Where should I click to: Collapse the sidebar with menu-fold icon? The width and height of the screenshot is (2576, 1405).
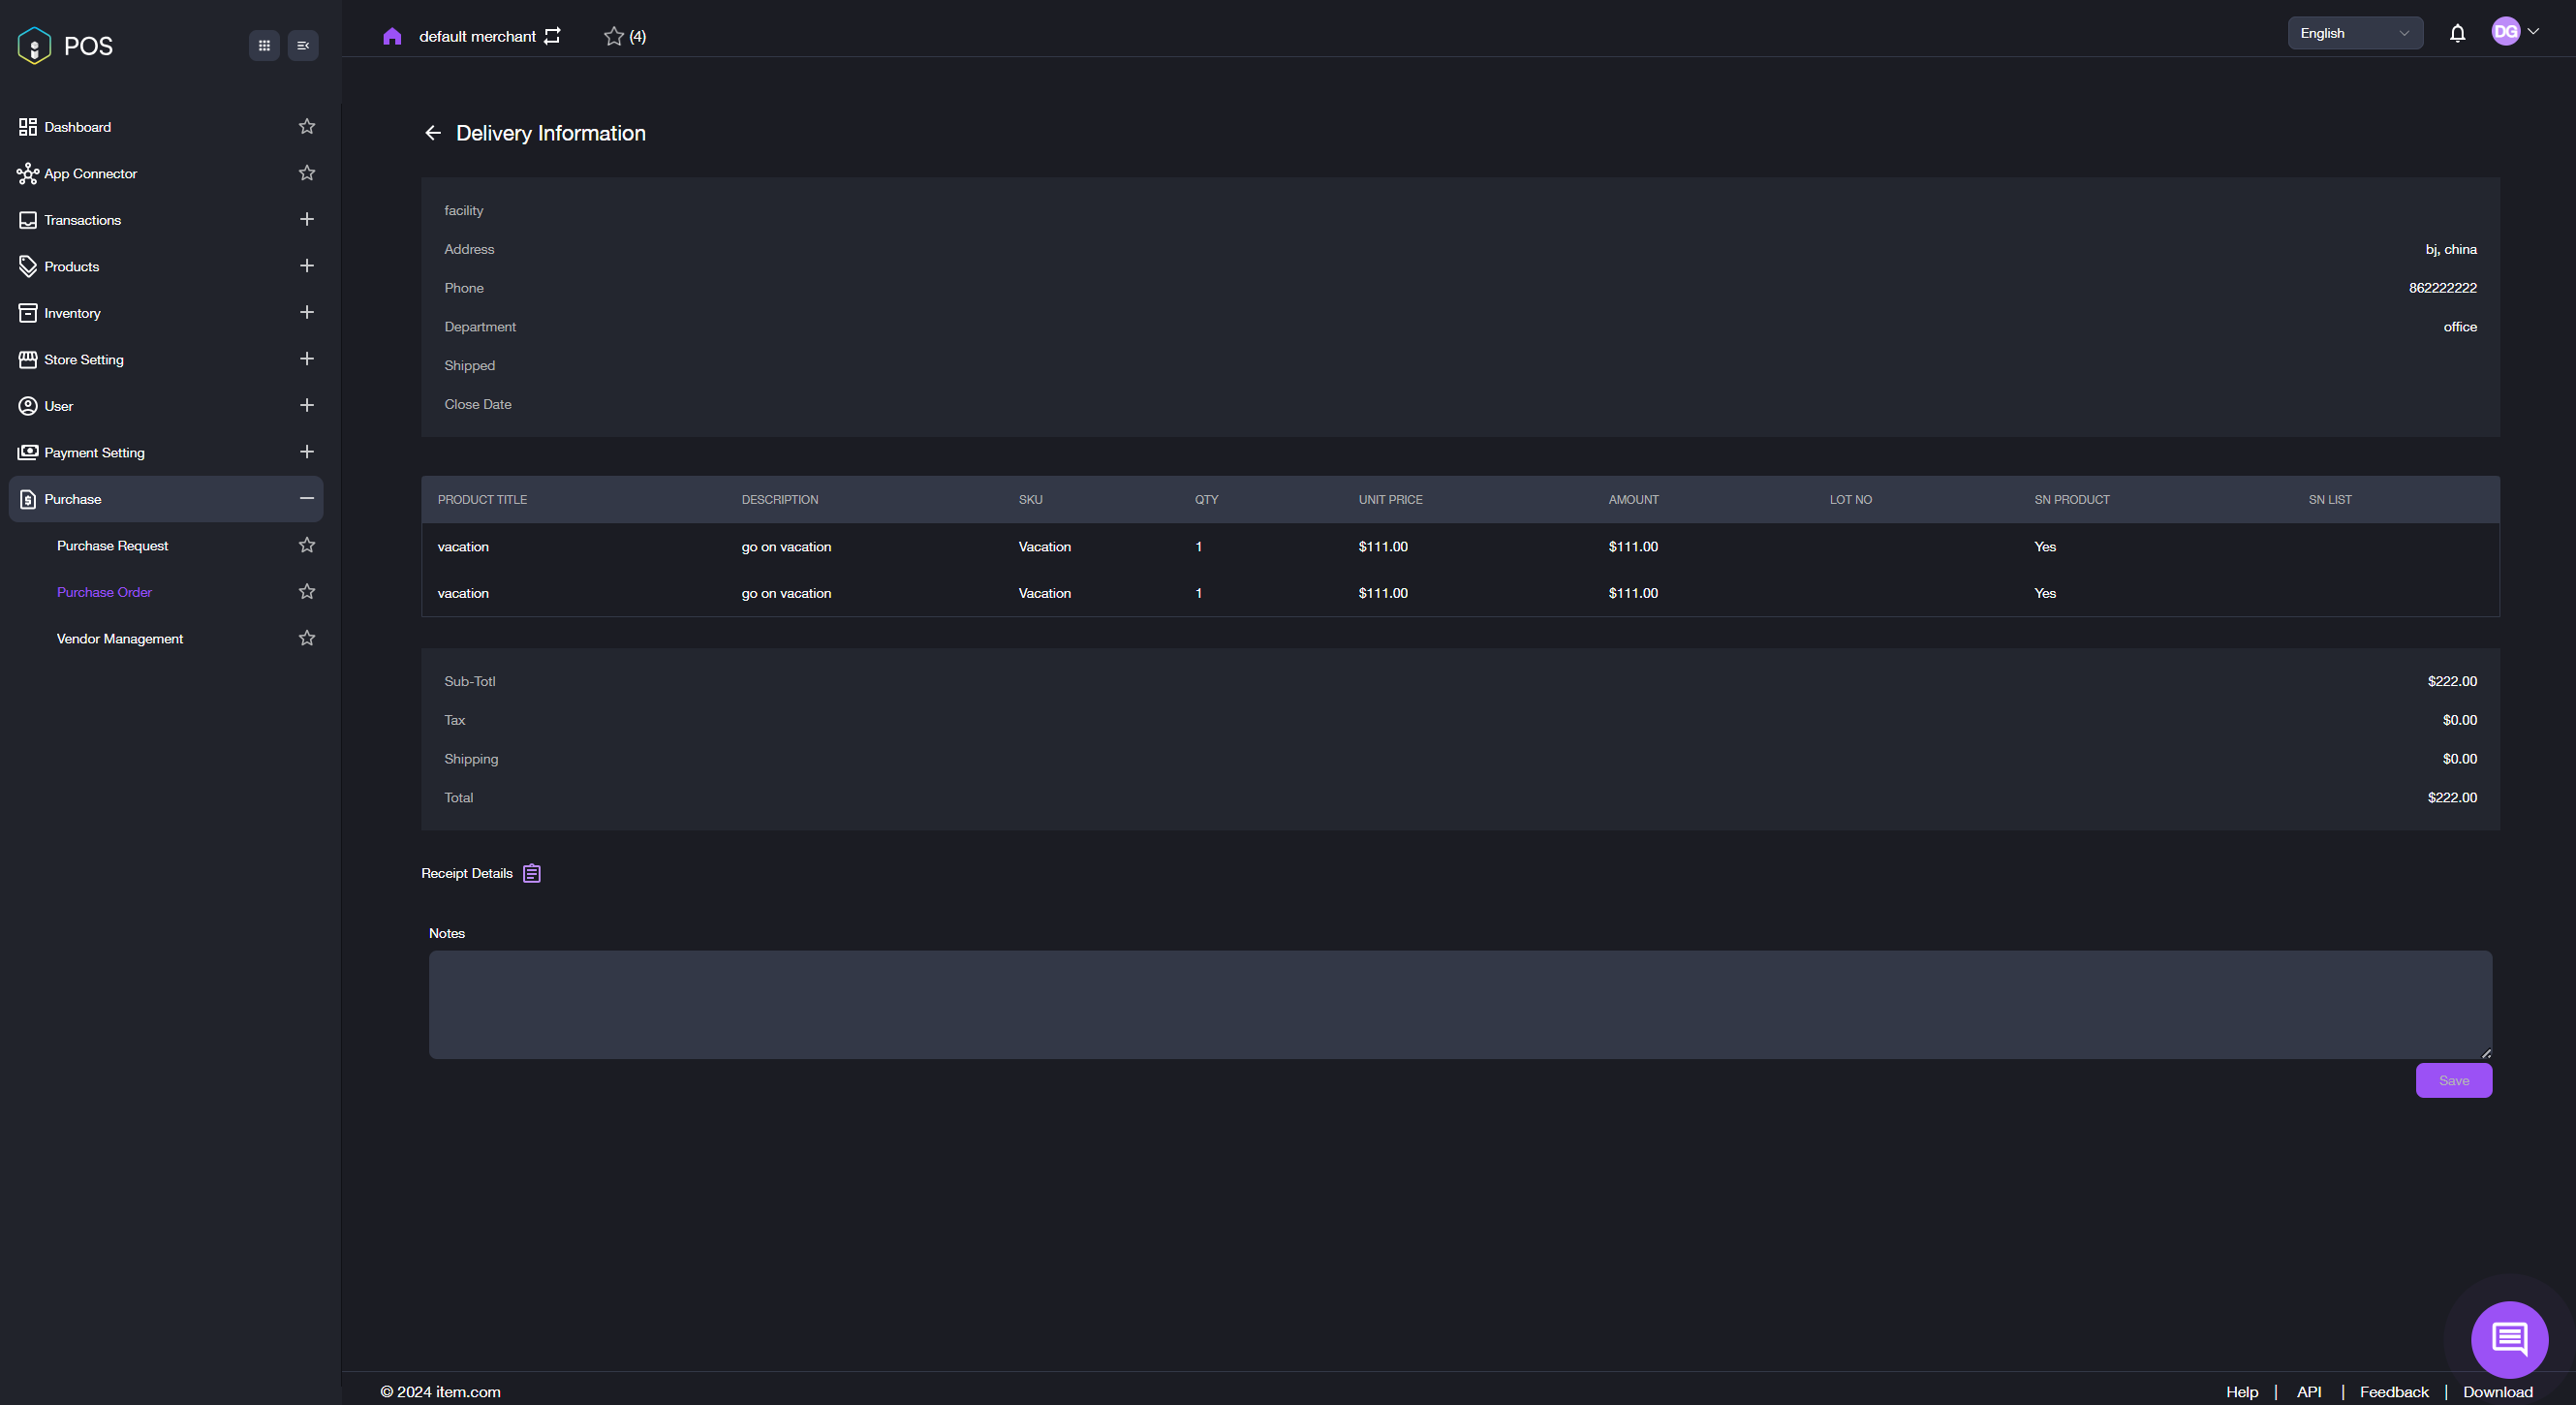[x=303, y=46]
